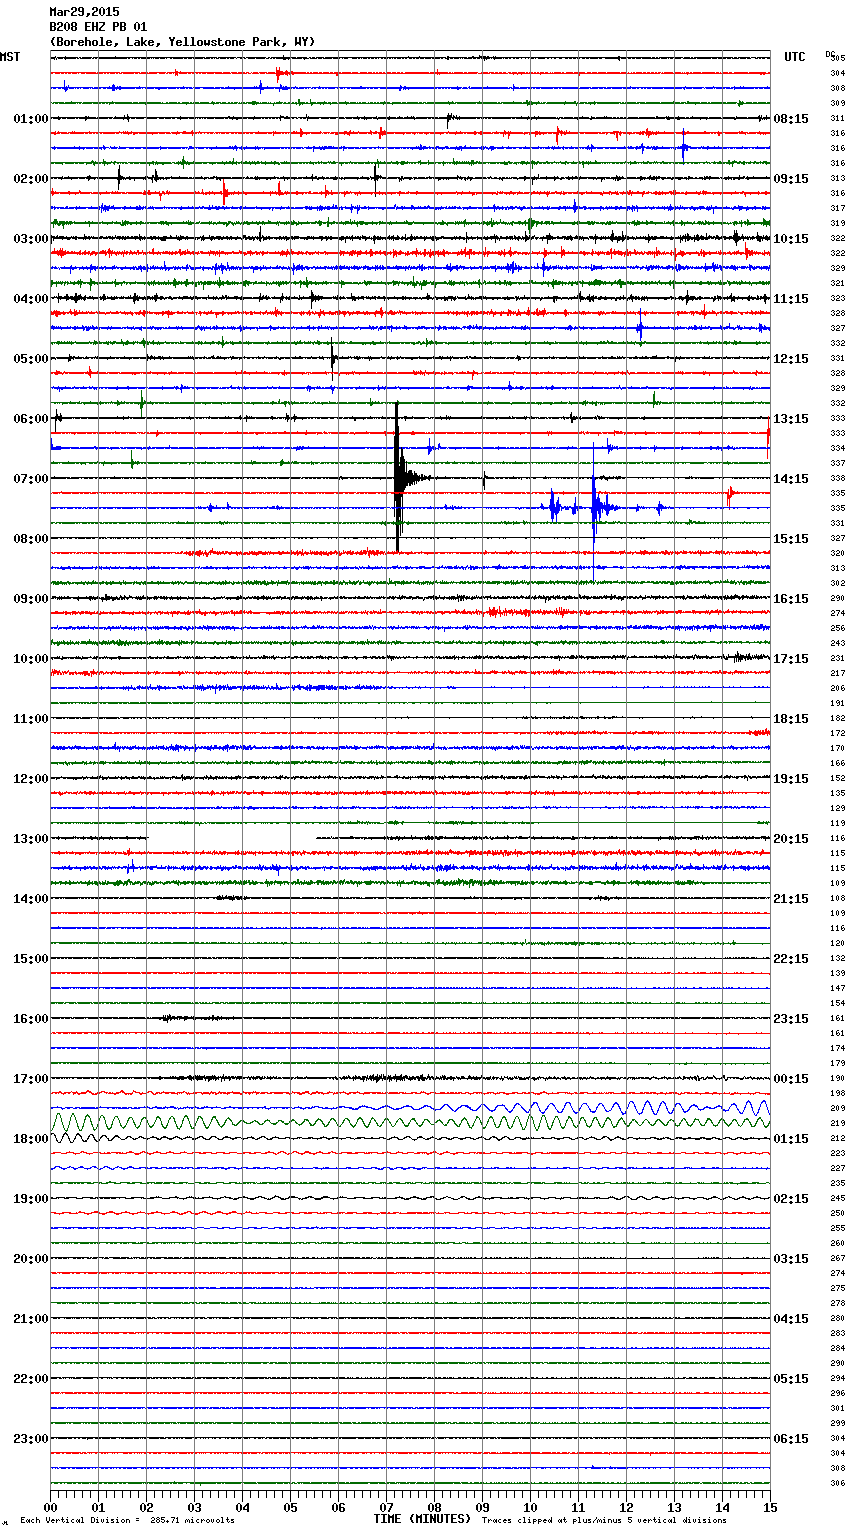Click the 21:15 UTC time label
The height and width of the screenshot is (1534, 850).
(791, 899)
